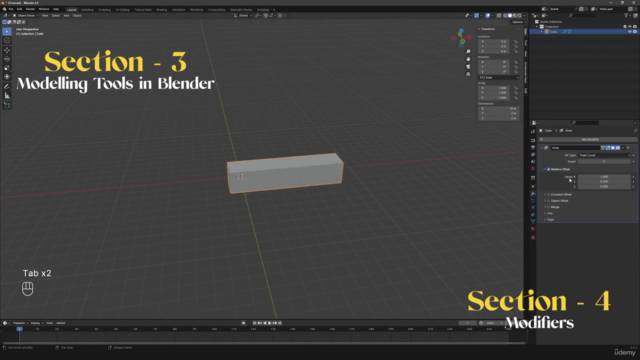Expand the Caps subpanel
The image size is (640, 360).
(545, 220)
